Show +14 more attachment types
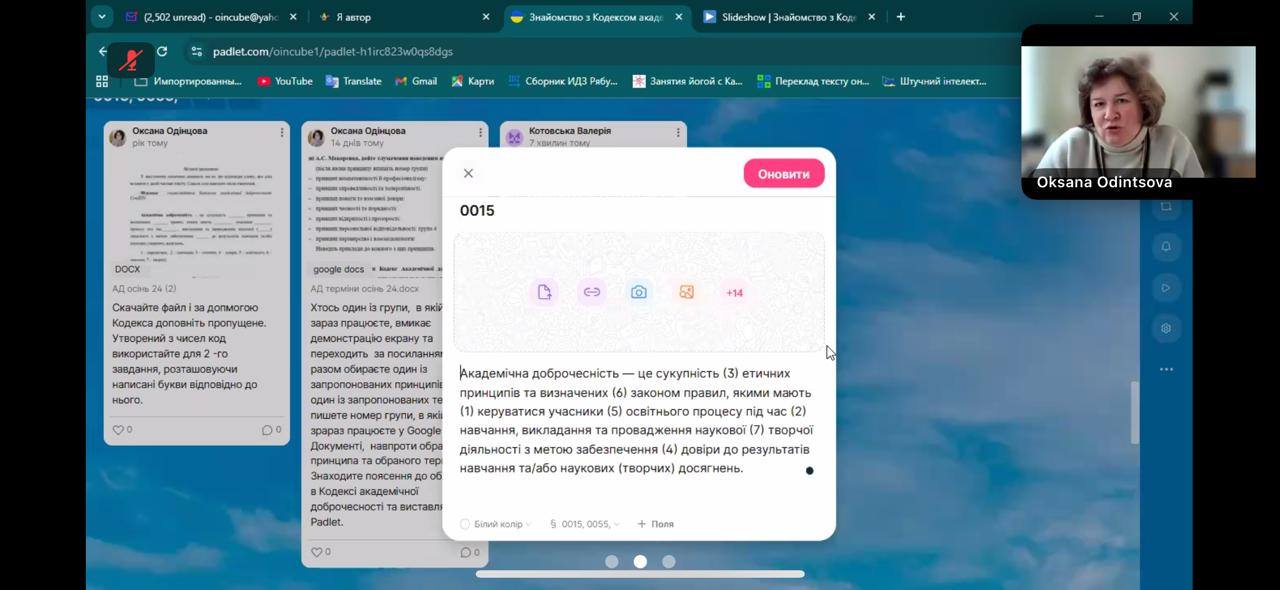Image resolution: width=1280 pixels, height=590 pixels. click(x=734, y=293)
